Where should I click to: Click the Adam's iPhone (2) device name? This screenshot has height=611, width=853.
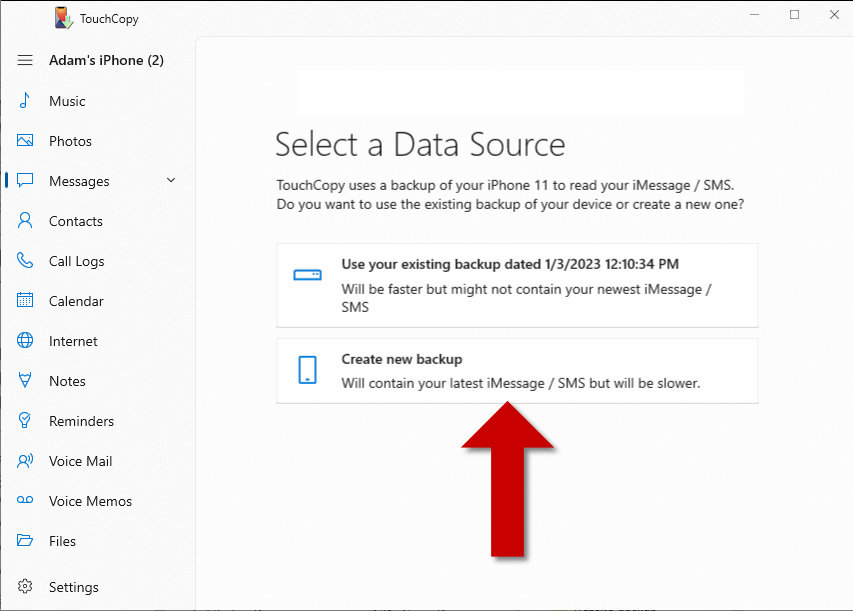106,60
